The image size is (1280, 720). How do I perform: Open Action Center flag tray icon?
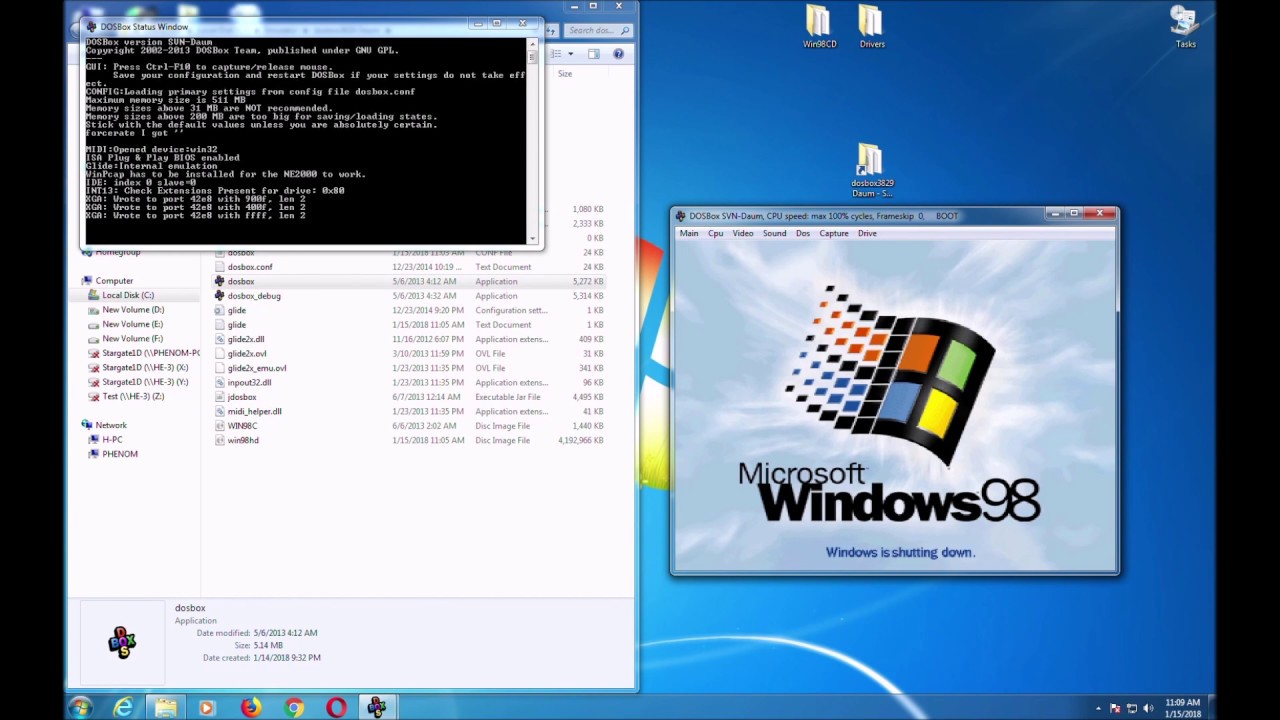(x=1116, y=709)
